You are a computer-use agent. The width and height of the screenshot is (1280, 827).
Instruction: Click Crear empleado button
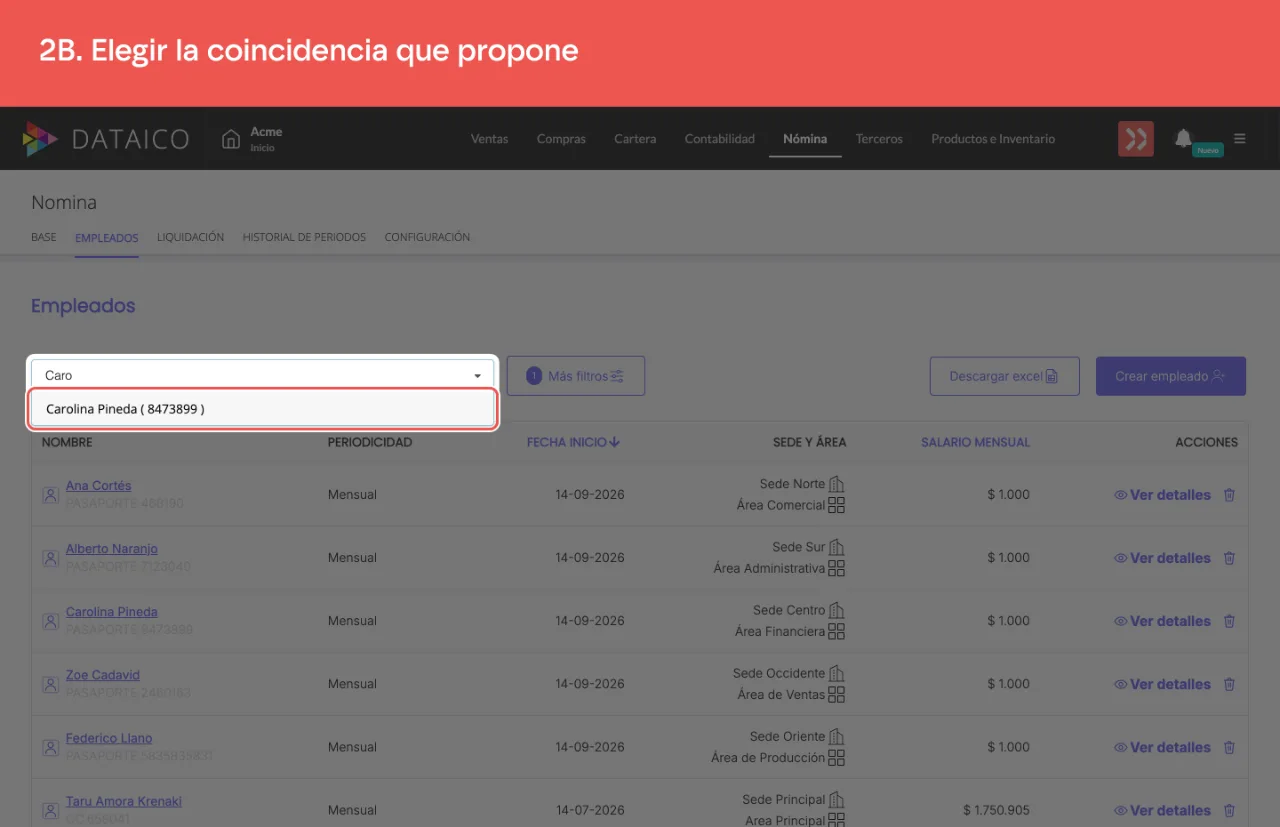(1171, 376)
